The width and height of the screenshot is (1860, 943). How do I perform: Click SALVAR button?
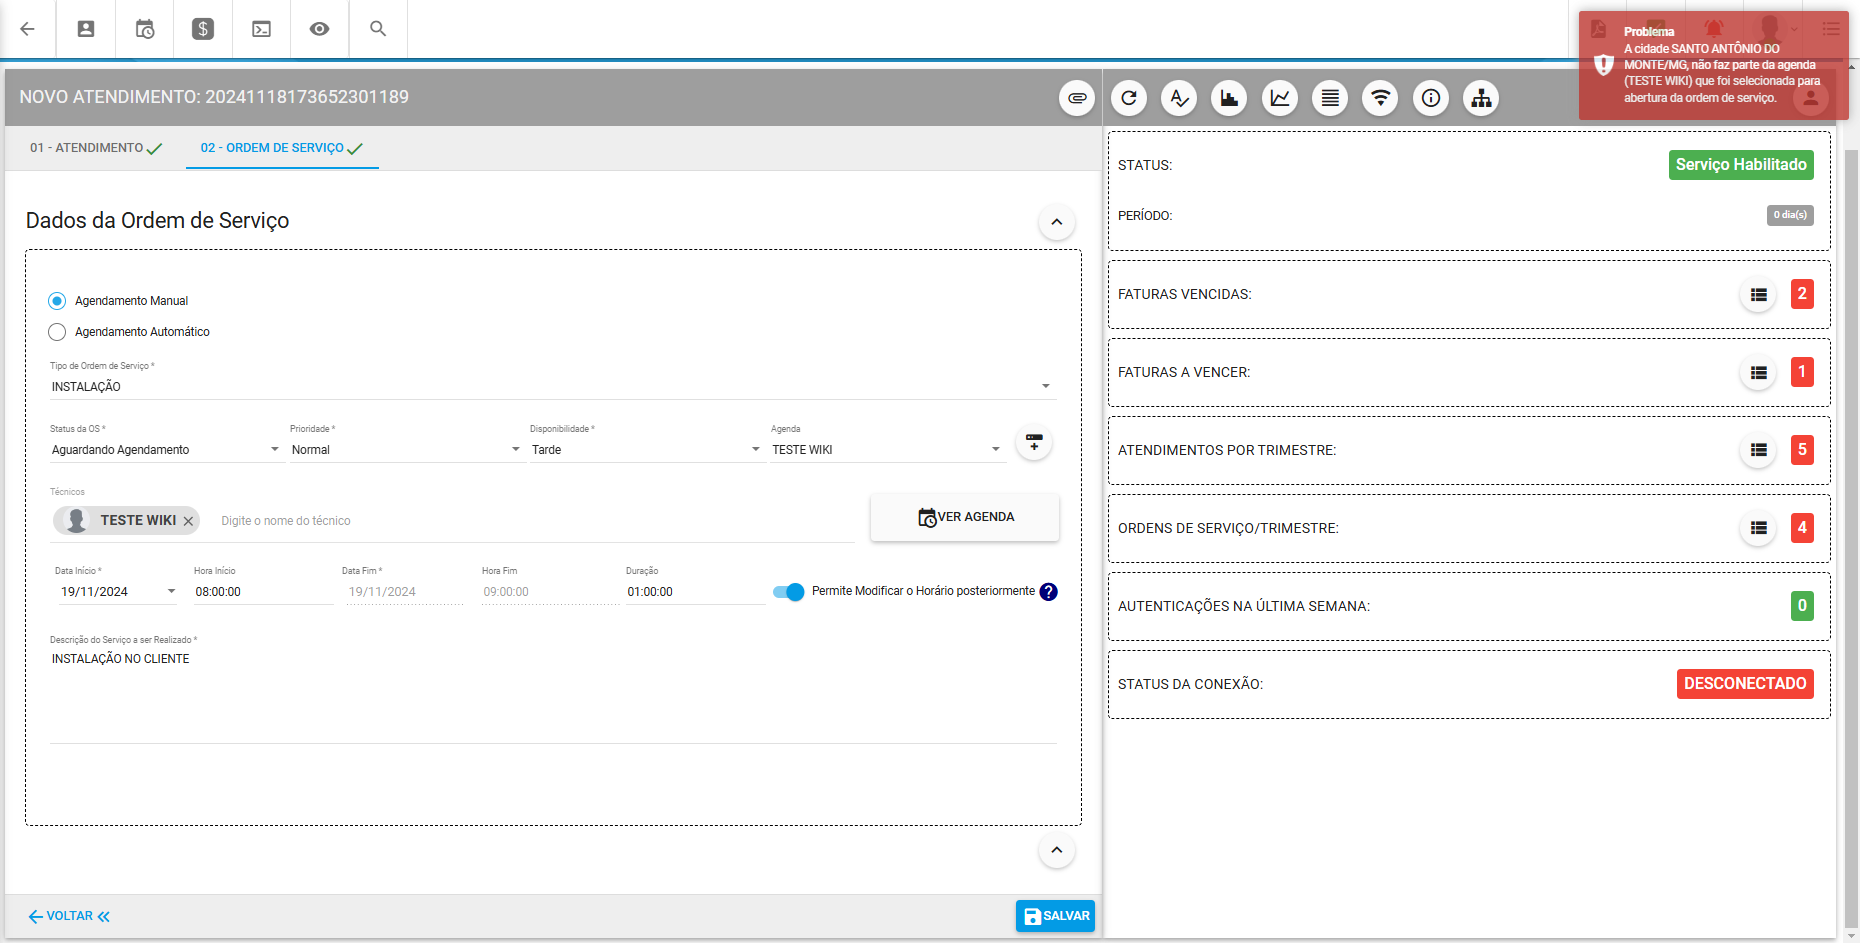pyautogui.click(x=1056, y=916)
